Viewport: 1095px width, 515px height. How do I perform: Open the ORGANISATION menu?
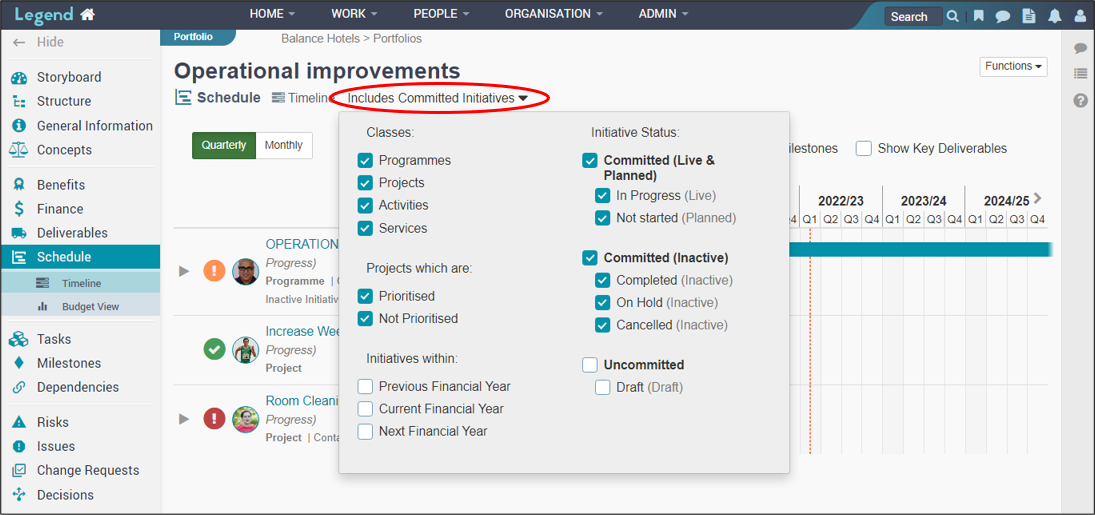pos(554,14)
